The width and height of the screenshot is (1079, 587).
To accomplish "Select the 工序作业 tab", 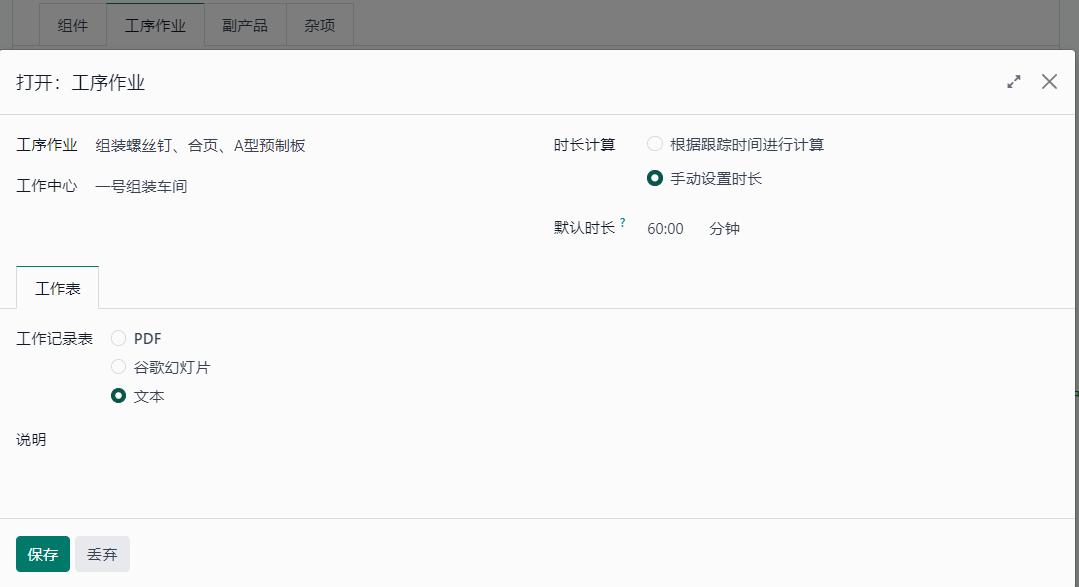I will tap(155, 25).
